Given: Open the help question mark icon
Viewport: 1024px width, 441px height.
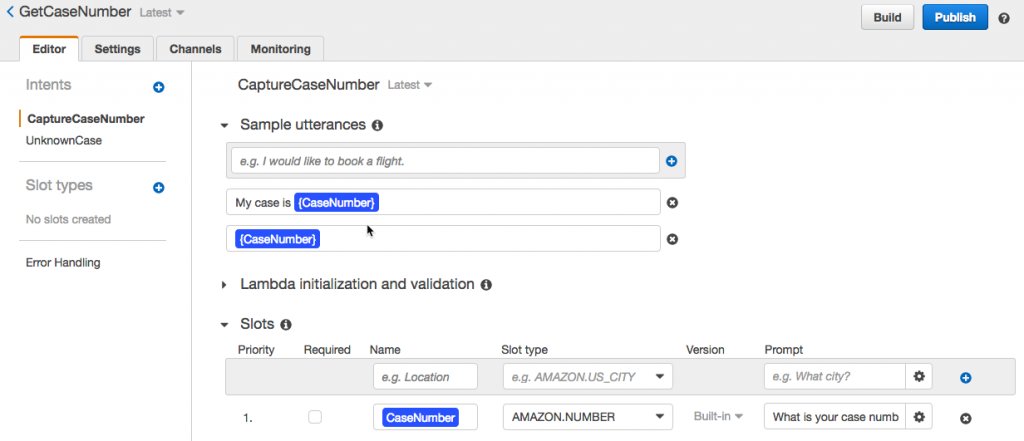Looking at the screenshot, I should [x=1004, y=18].
